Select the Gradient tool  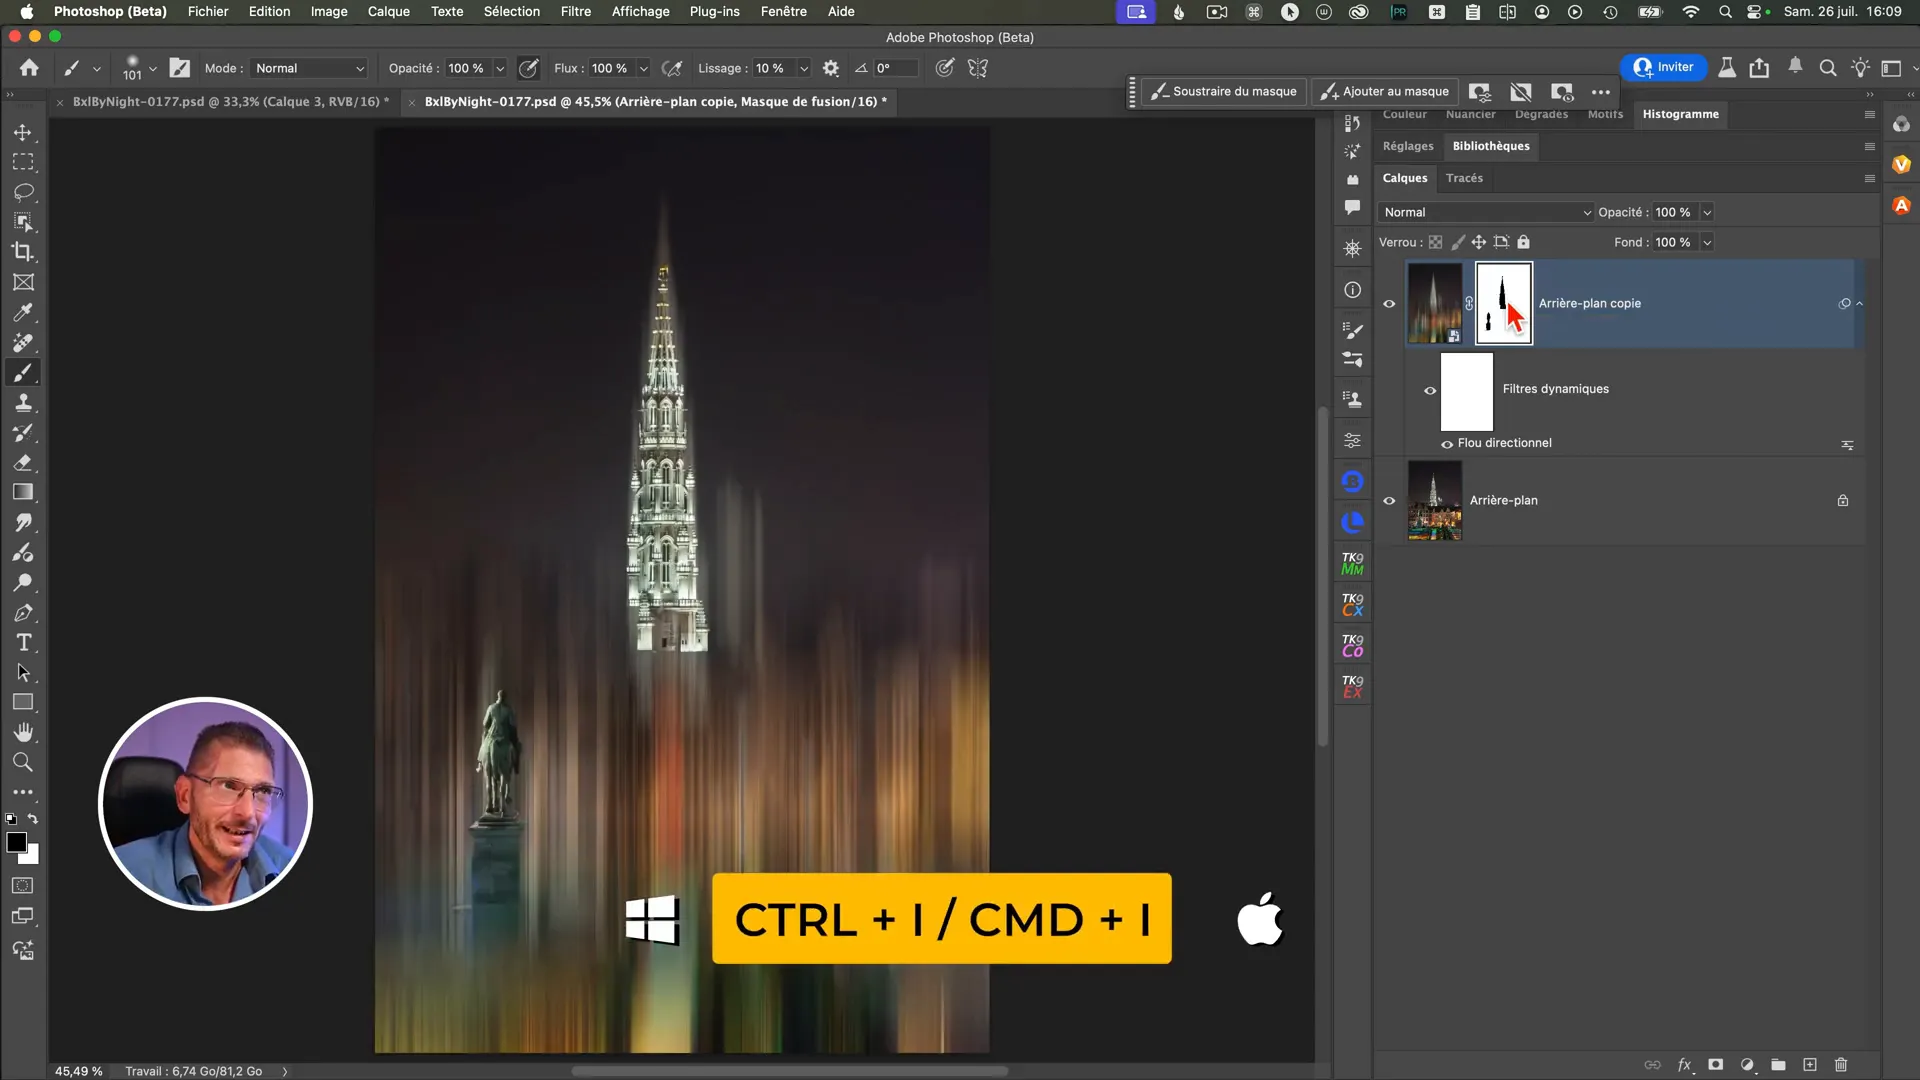coord(23,492)
